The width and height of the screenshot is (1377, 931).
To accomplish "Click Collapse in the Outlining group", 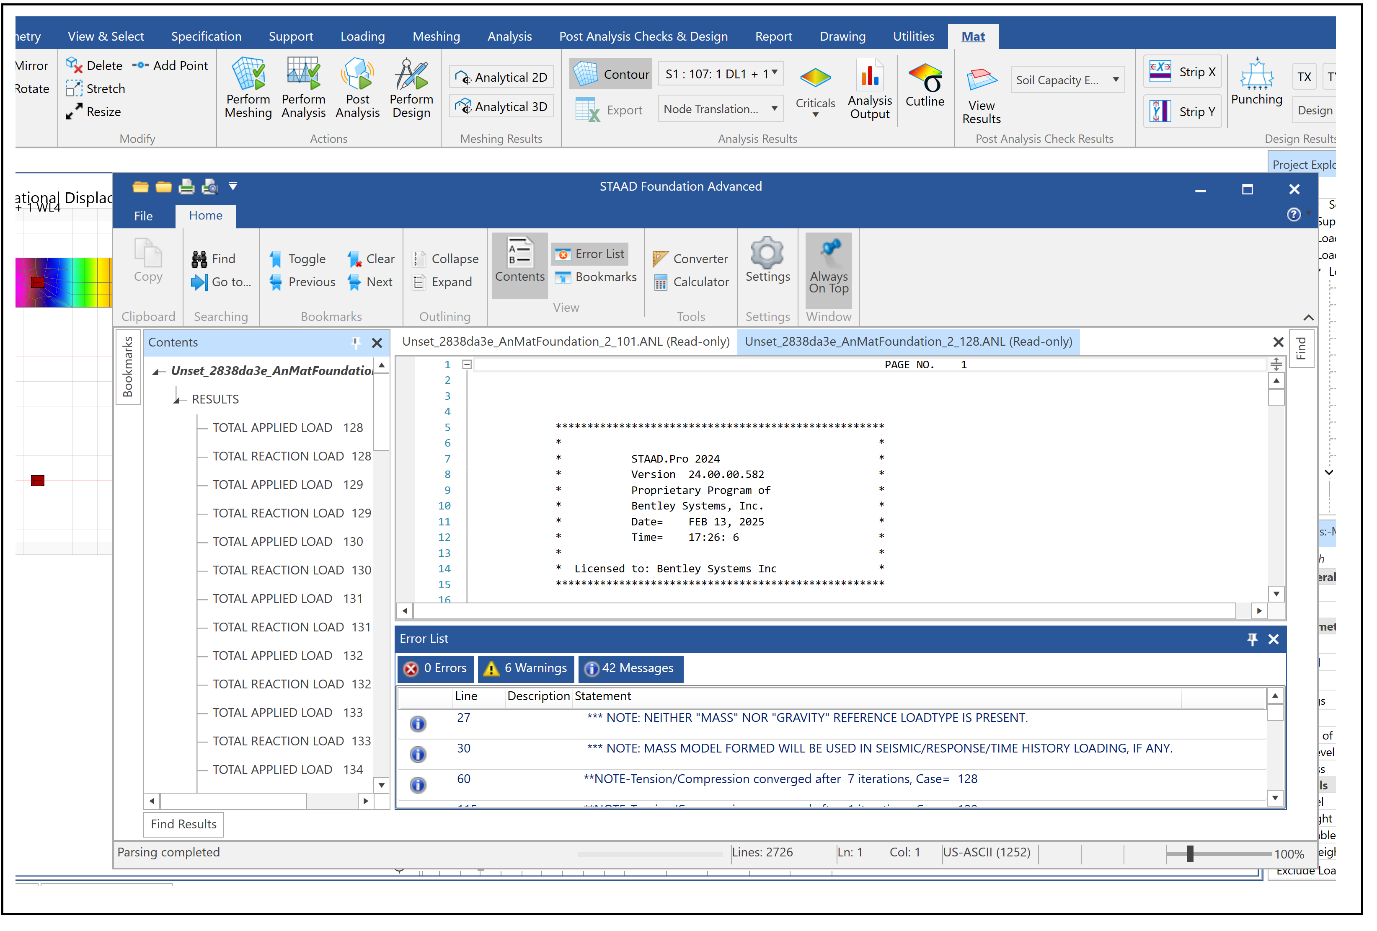I will 445,259.
